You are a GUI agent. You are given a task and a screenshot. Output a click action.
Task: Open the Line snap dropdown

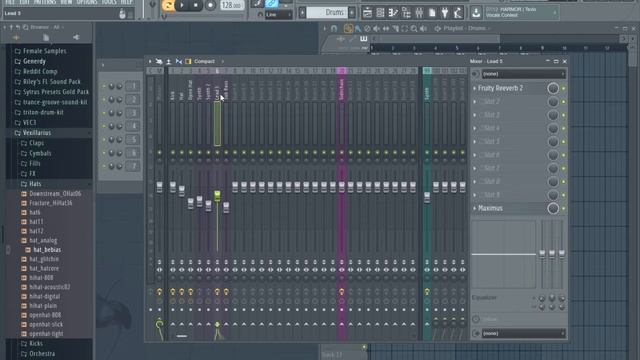coord(278,15)
